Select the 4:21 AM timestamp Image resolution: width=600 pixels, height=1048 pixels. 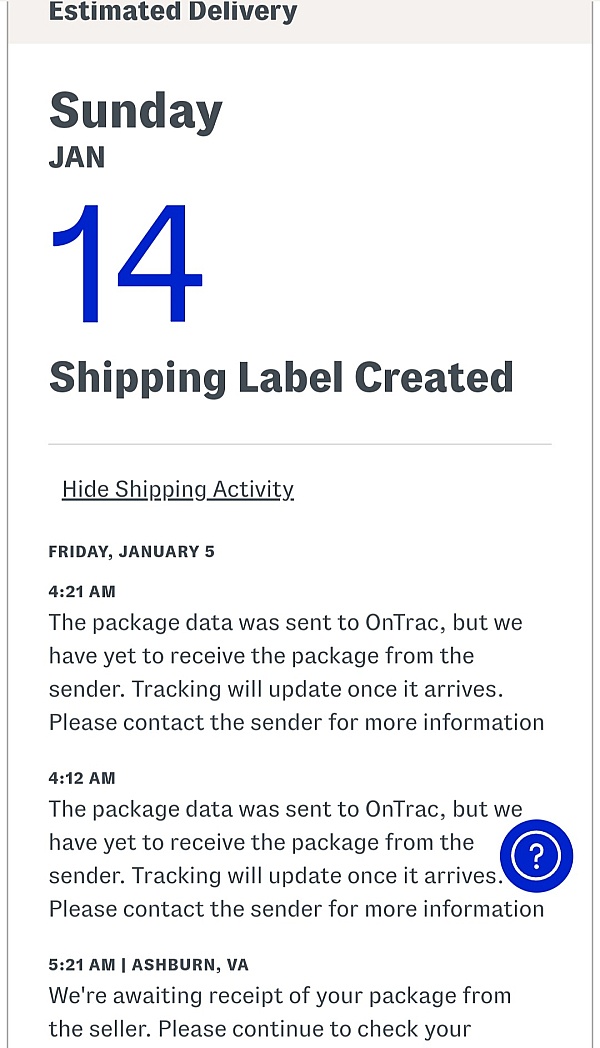[82, 592]
